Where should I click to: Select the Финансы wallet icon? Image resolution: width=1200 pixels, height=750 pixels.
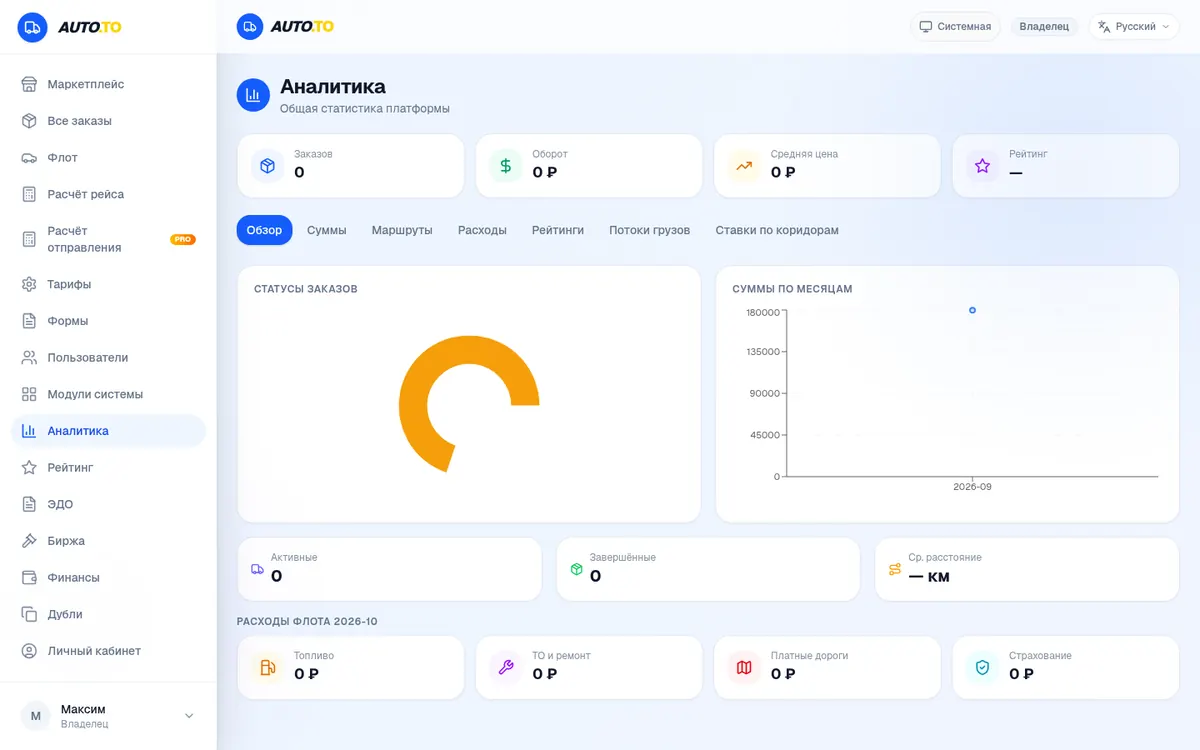click(x=29, y=578)
